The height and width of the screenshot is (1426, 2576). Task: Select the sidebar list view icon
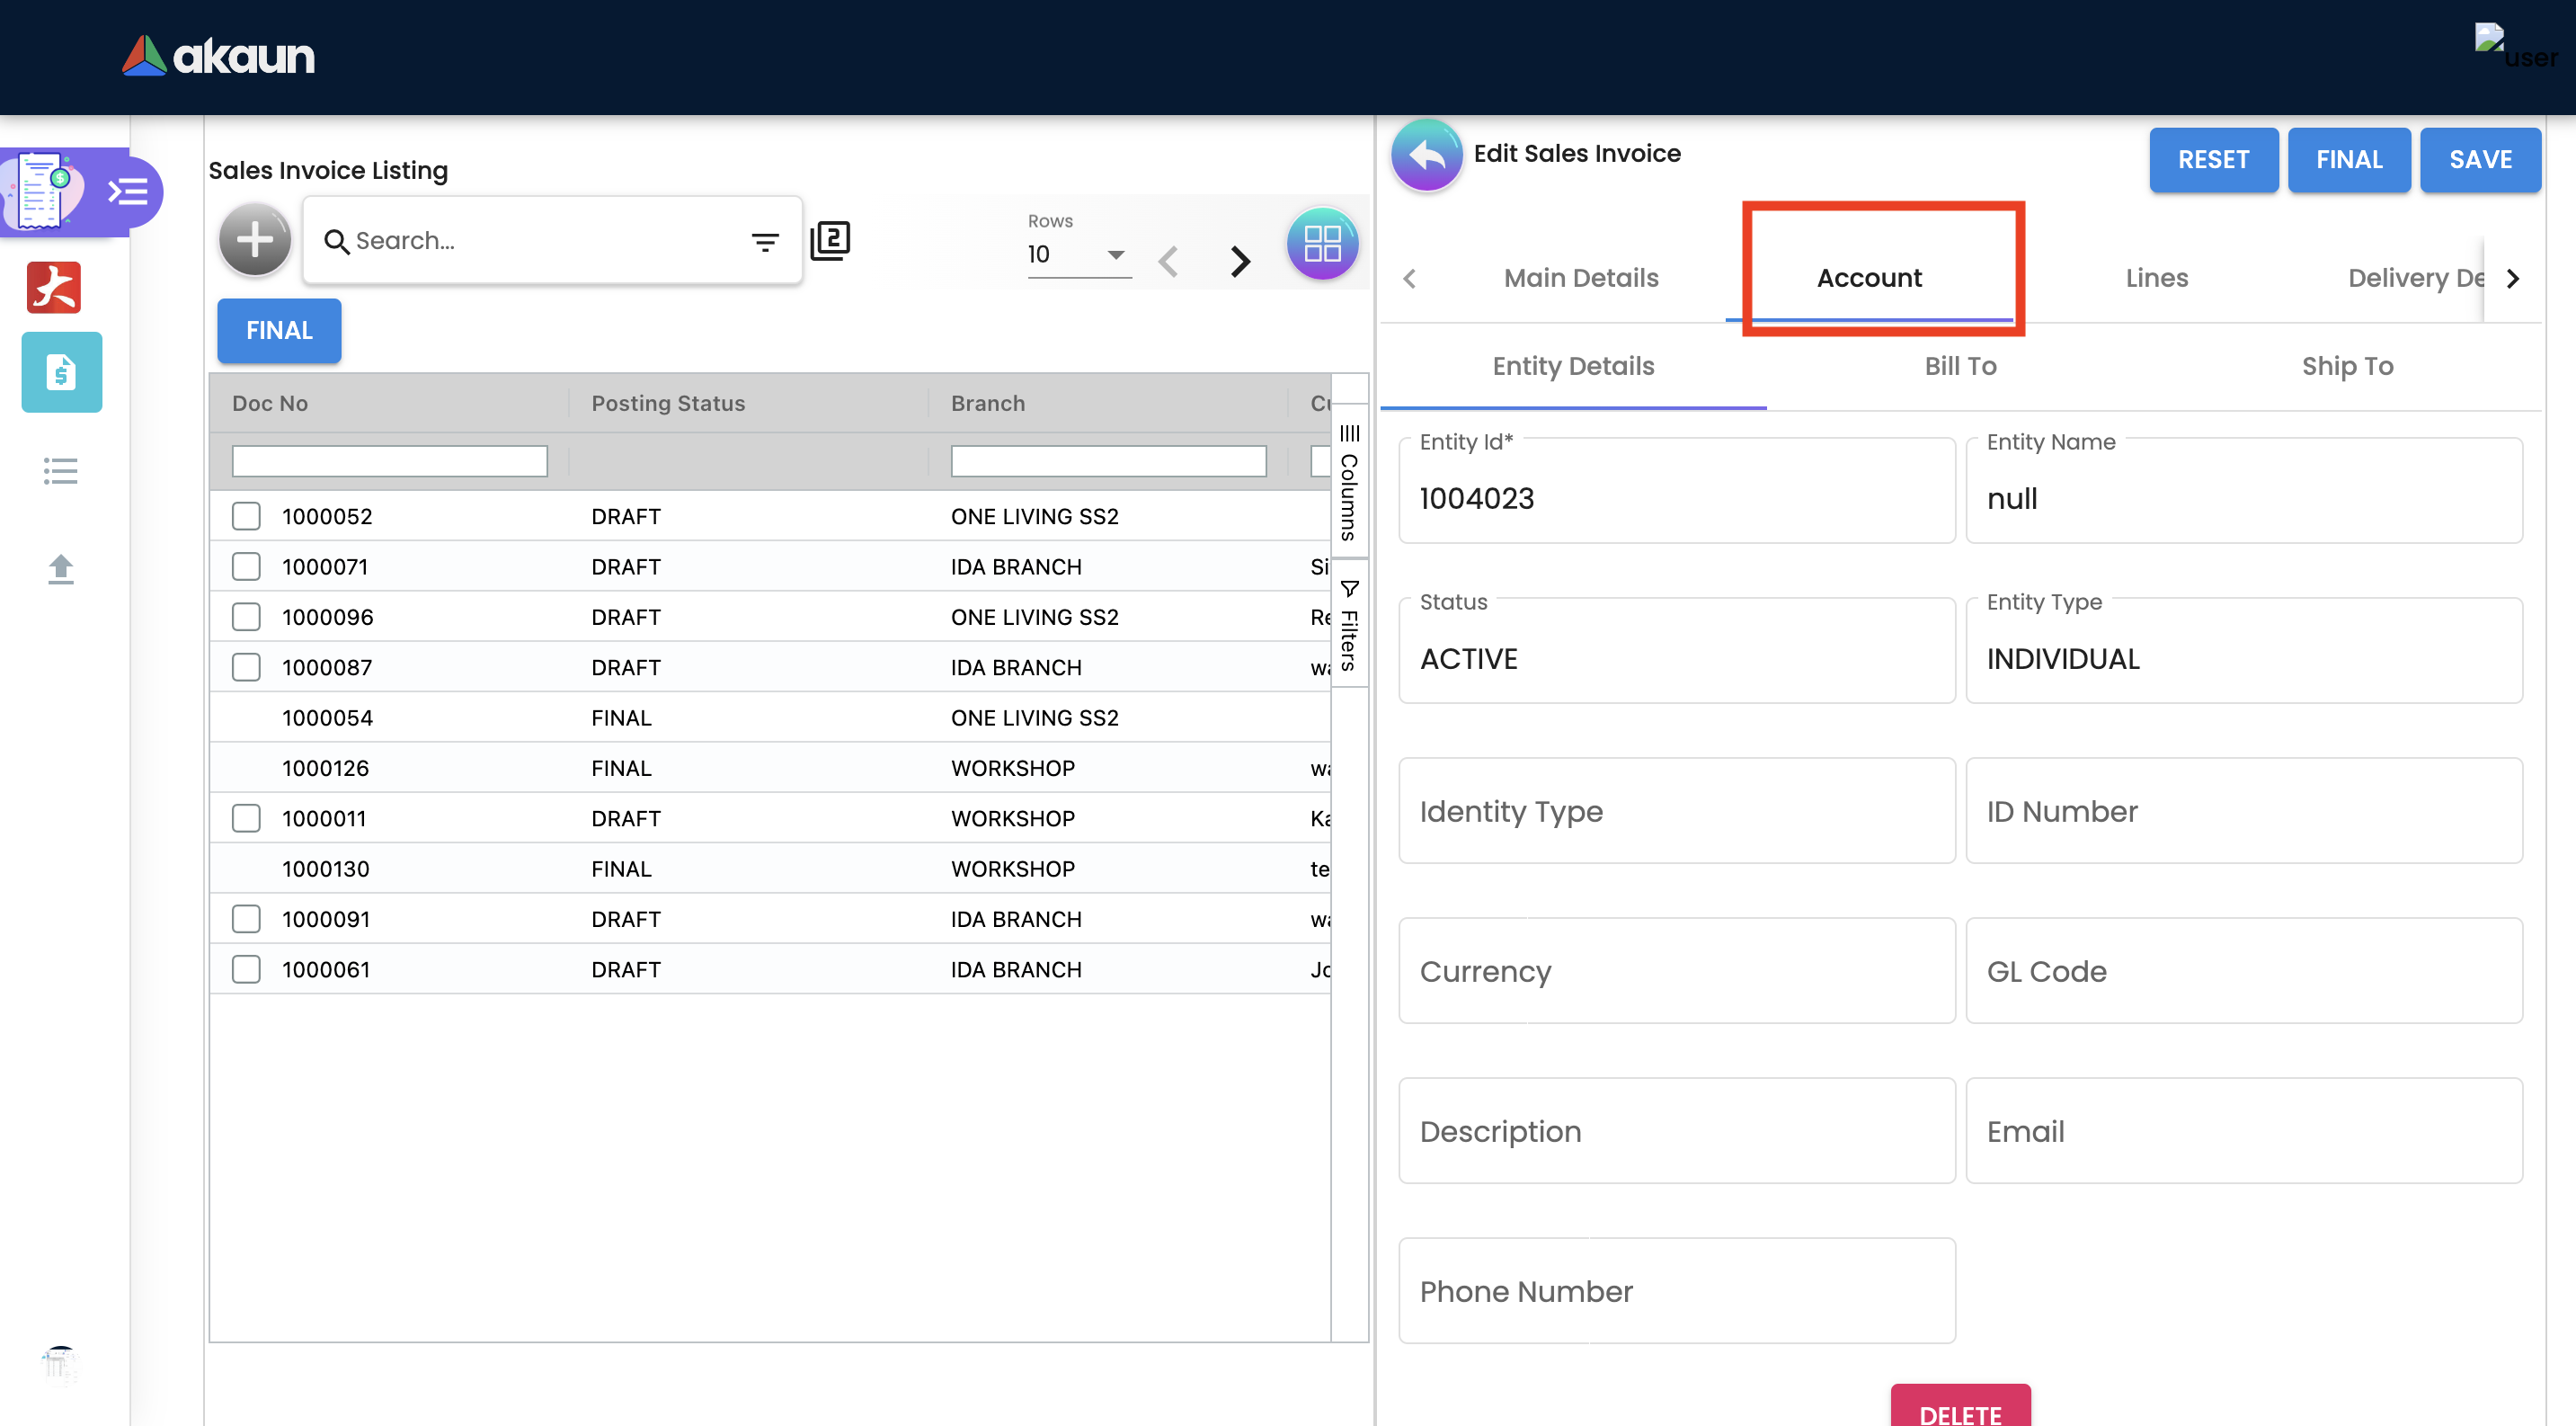point(61,471)
